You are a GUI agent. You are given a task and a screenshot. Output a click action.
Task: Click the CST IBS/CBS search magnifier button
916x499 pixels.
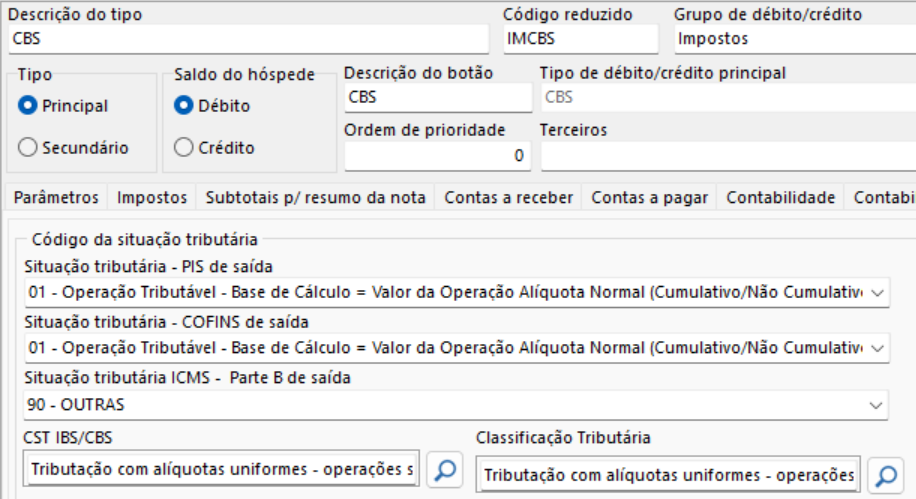coord(444,470)
